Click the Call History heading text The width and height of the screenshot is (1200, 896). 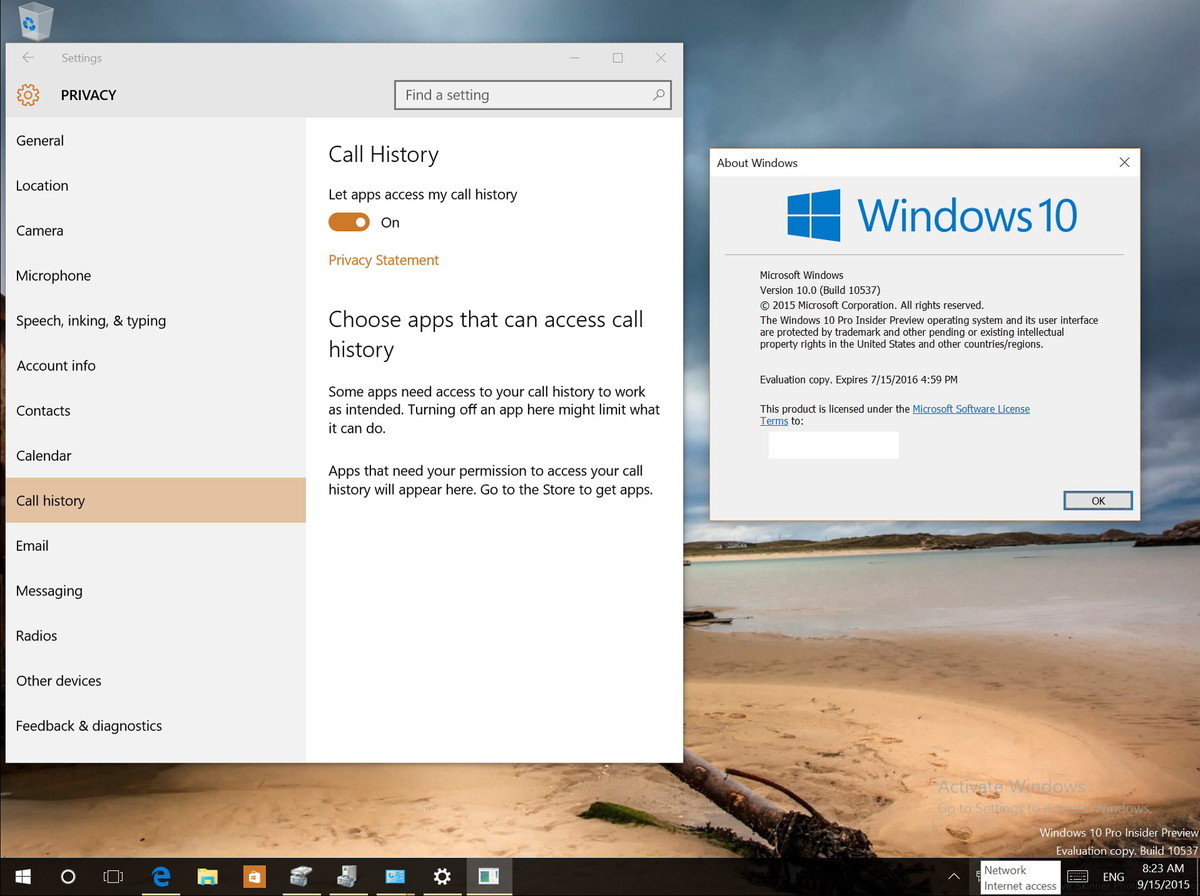(x=384, y=154)
